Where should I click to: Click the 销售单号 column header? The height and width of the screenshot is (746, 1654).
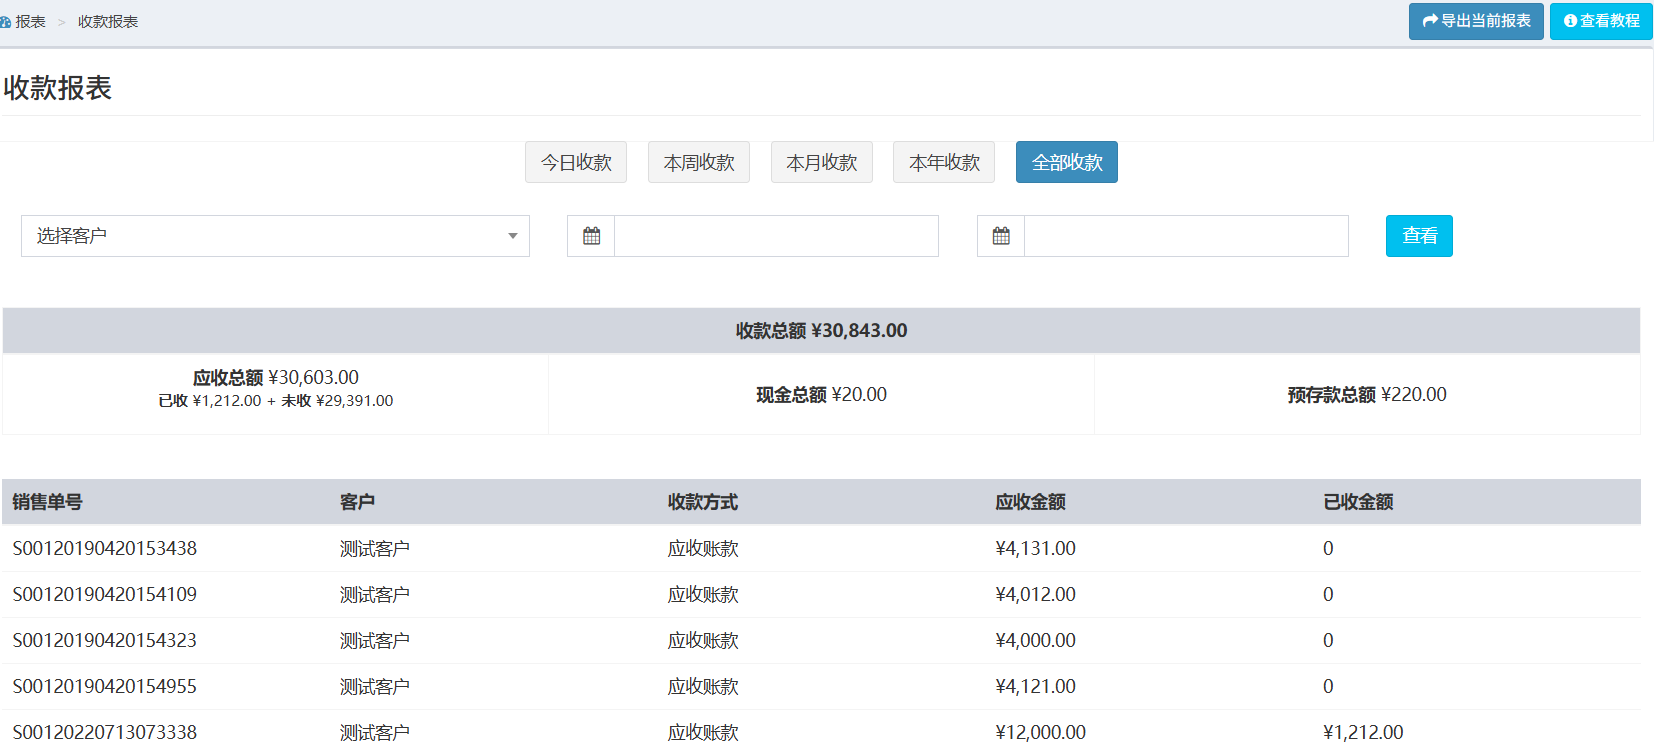coord(47,502)
